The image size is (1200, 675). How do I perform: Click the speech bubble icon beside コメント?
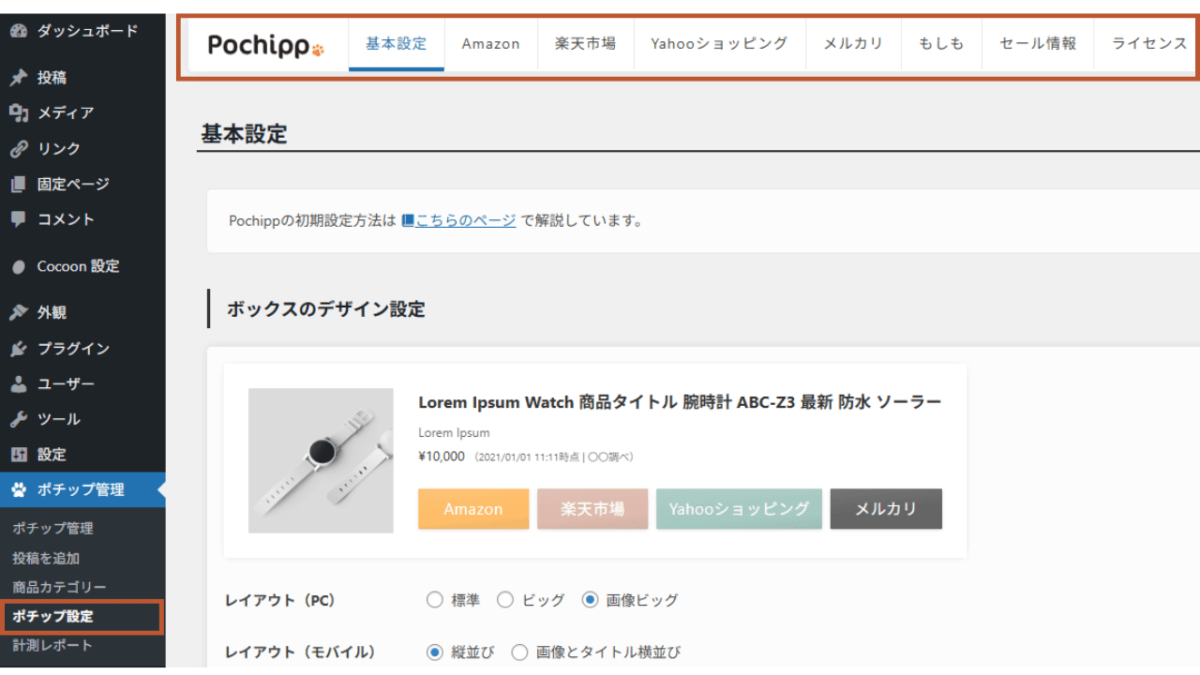coord(18,219)
